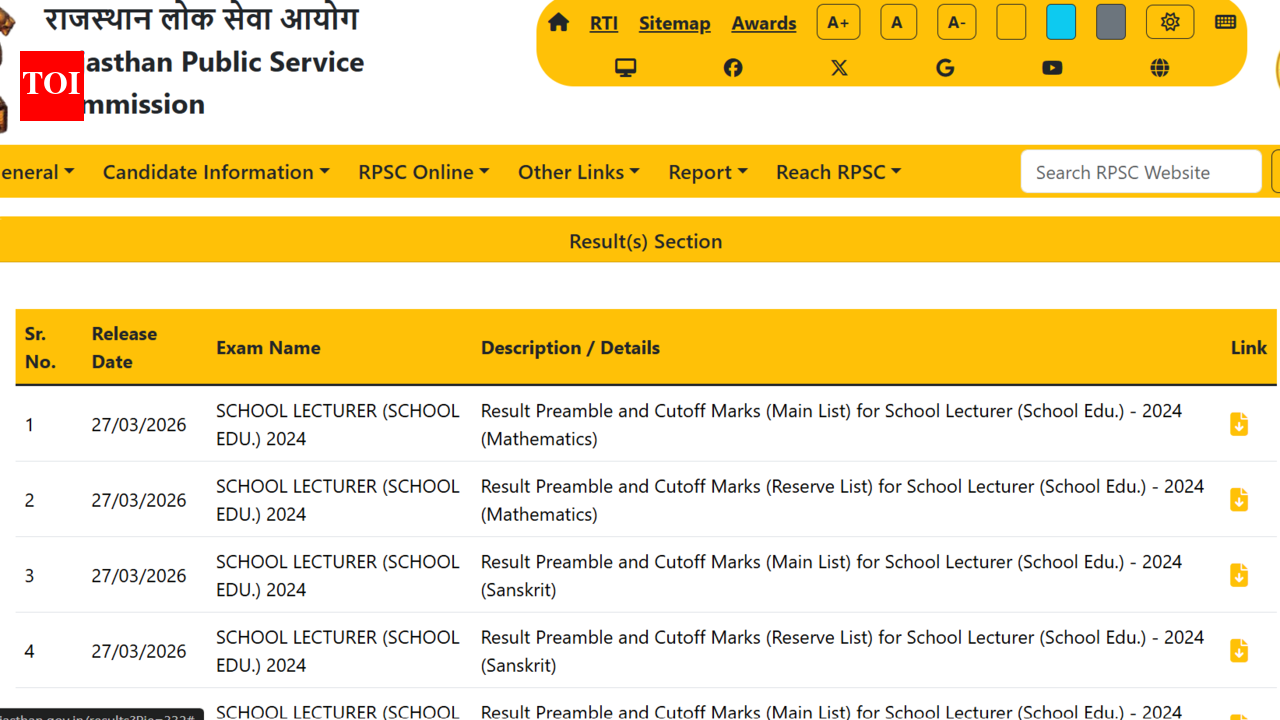
Task: Open the Reach RPSC menu
Action: tap(838, 172)
